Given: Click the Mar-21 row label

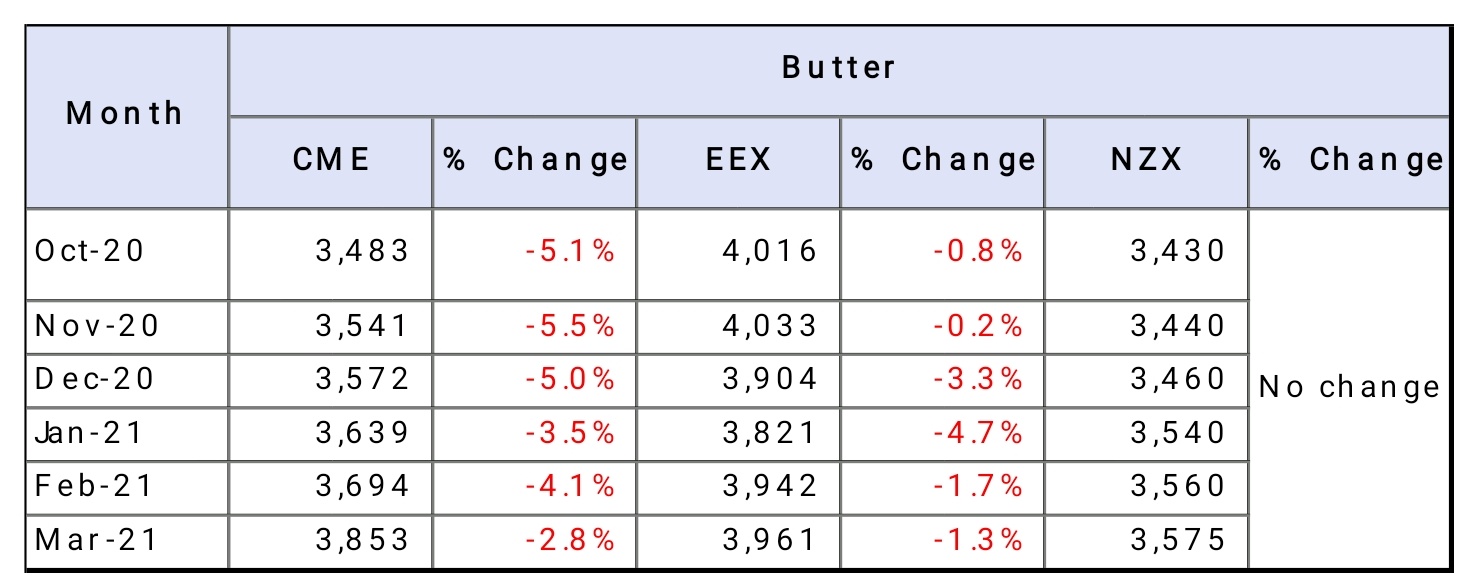Looking at the screenshot, I should click(94, 540).
